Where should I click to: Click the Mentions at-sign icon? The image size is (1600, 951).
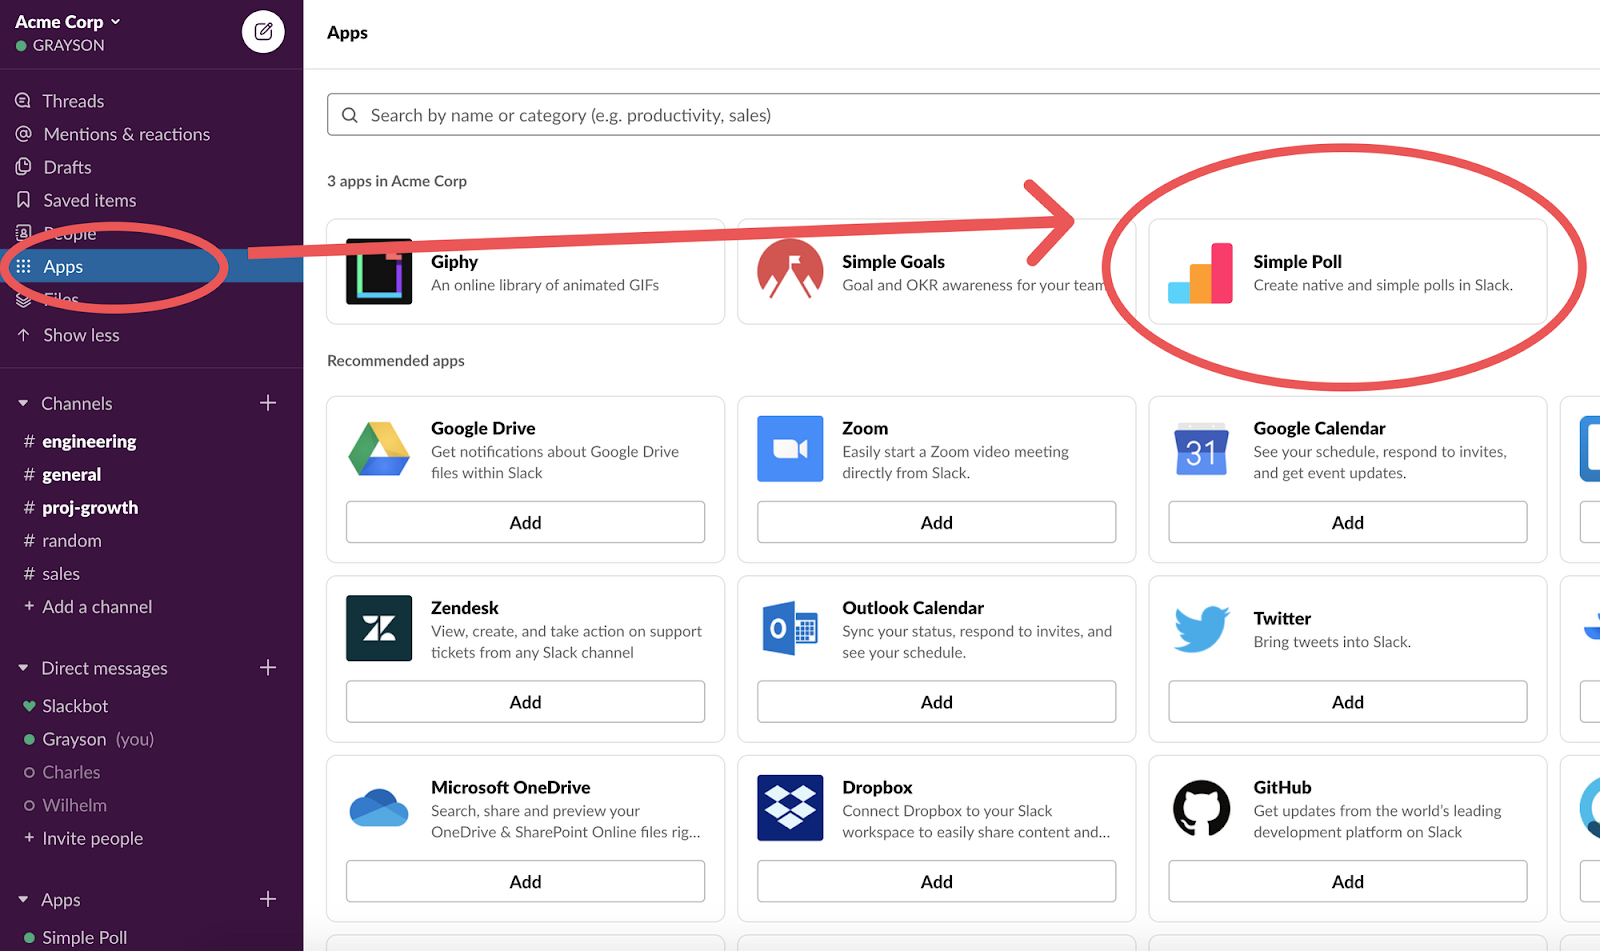(23, 133)
